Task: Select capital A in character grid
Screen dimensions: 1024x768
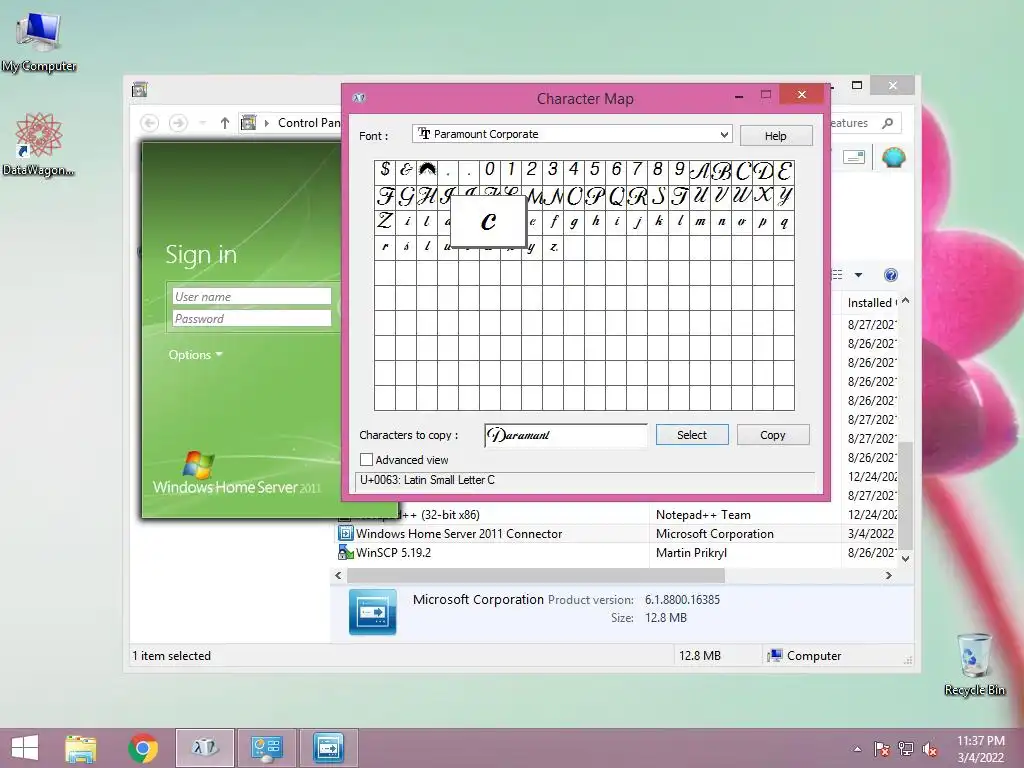Action: pyautogui.click(x=700, y=170)
